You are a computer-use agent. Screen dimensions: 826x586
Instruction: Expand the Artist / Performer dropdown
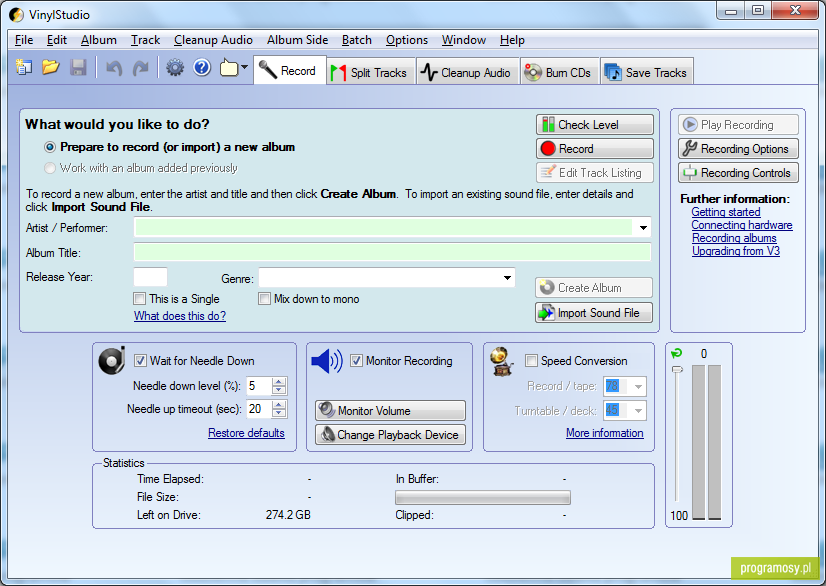pos(643,228)
